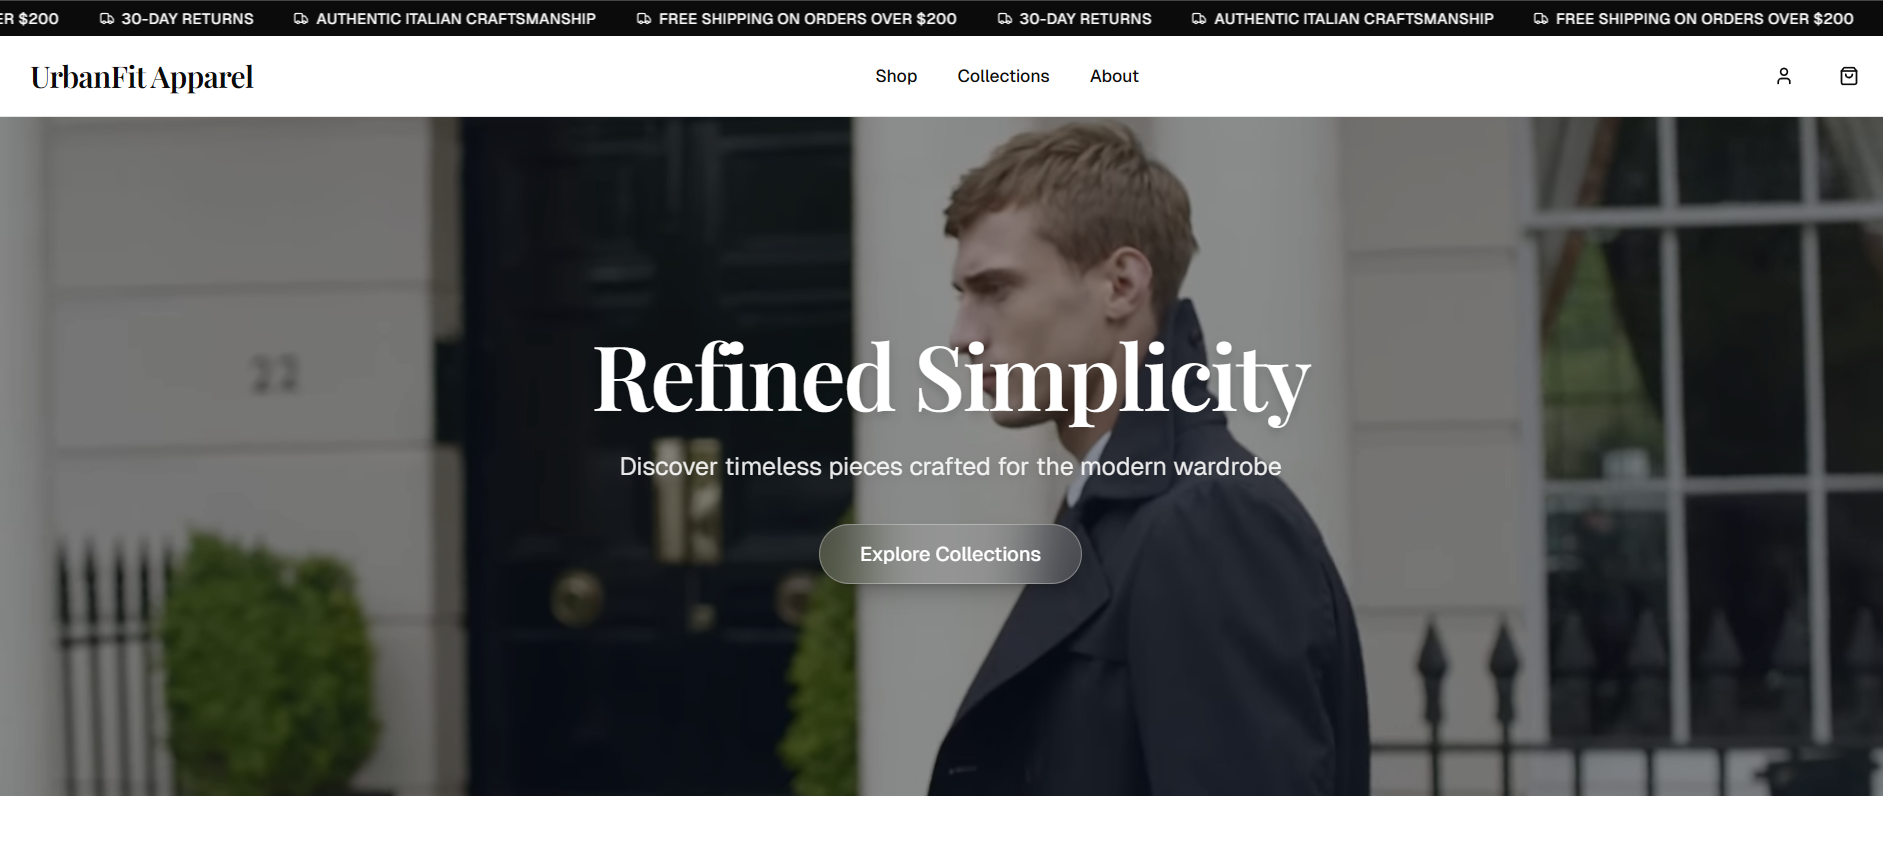Click the Explore Collections button
Screen dimensions: 1883x846
coord(950,554)
